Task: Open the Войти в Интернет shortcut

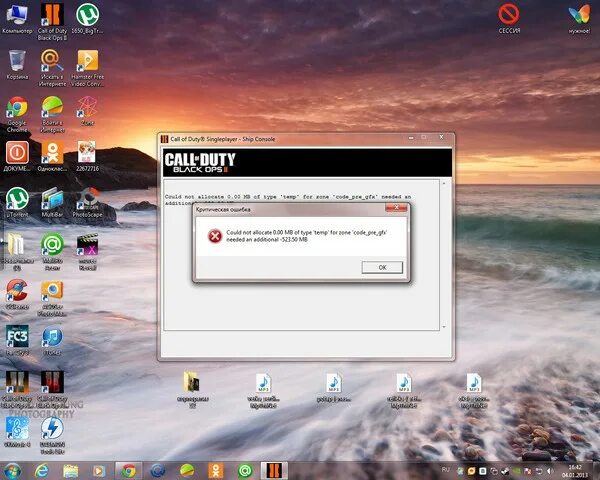Action: pyautogui.click(x=52, y=114)
